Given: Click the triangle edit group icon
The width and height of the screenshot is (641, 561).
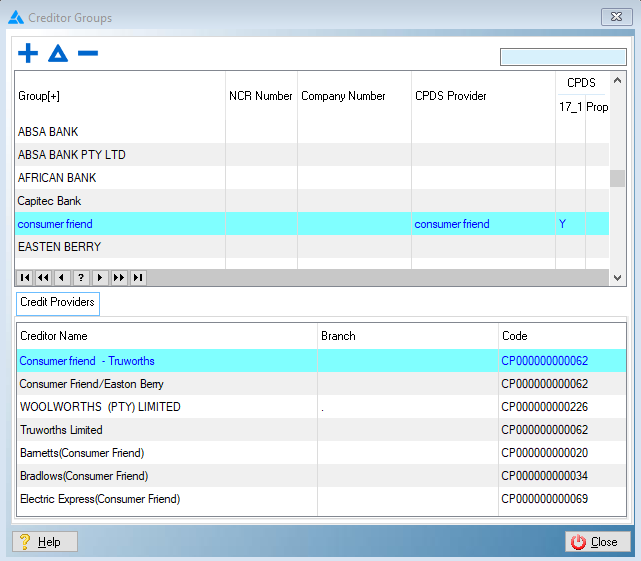Looking at the screenshot, I should (x=58, y=53).
